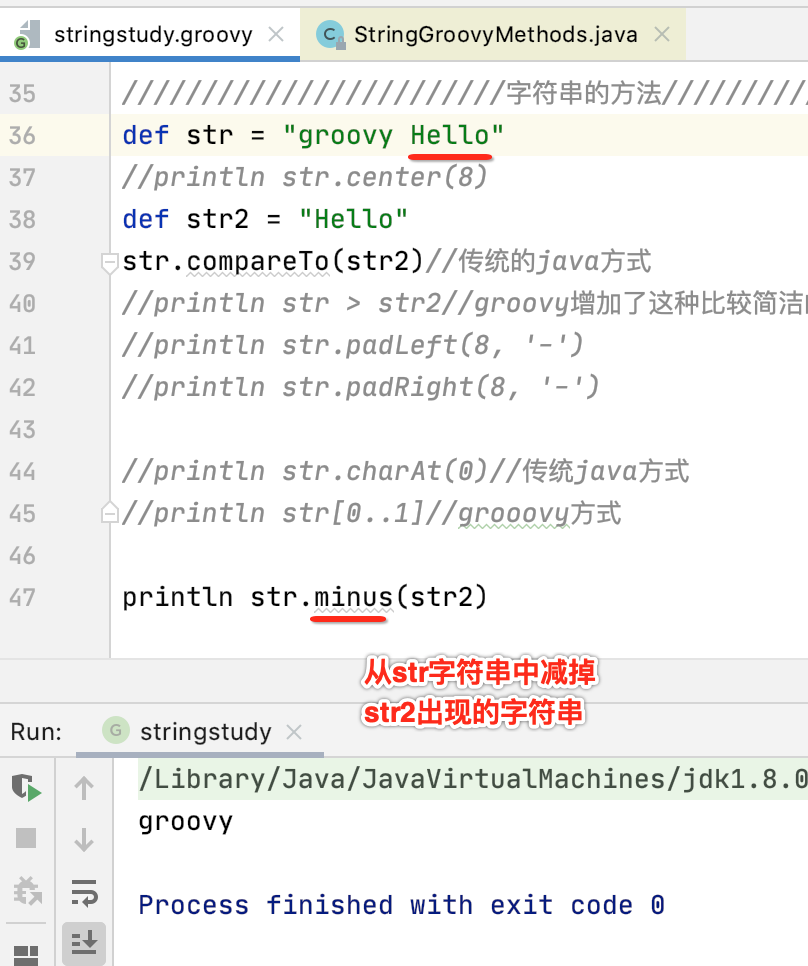Stop the running process
Viewport: 808px width, 966px height.
26,838
